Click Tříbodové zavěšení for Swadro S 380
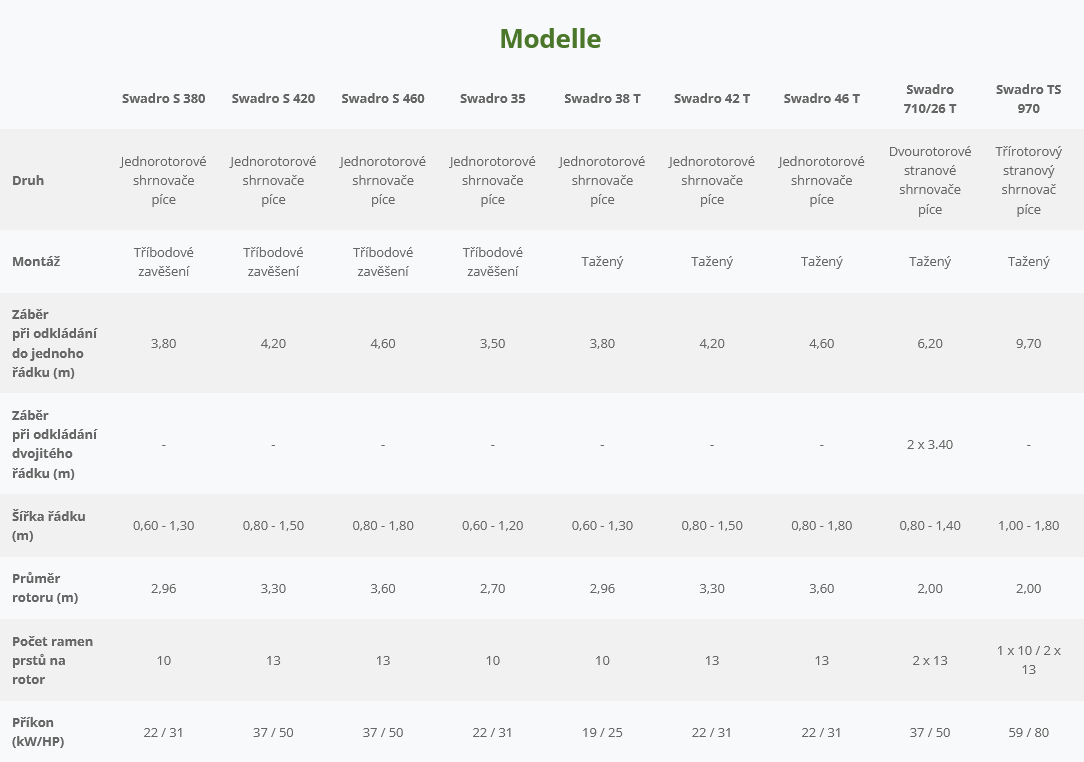Viewport: 1084px width, 762px height. point(164,261)
